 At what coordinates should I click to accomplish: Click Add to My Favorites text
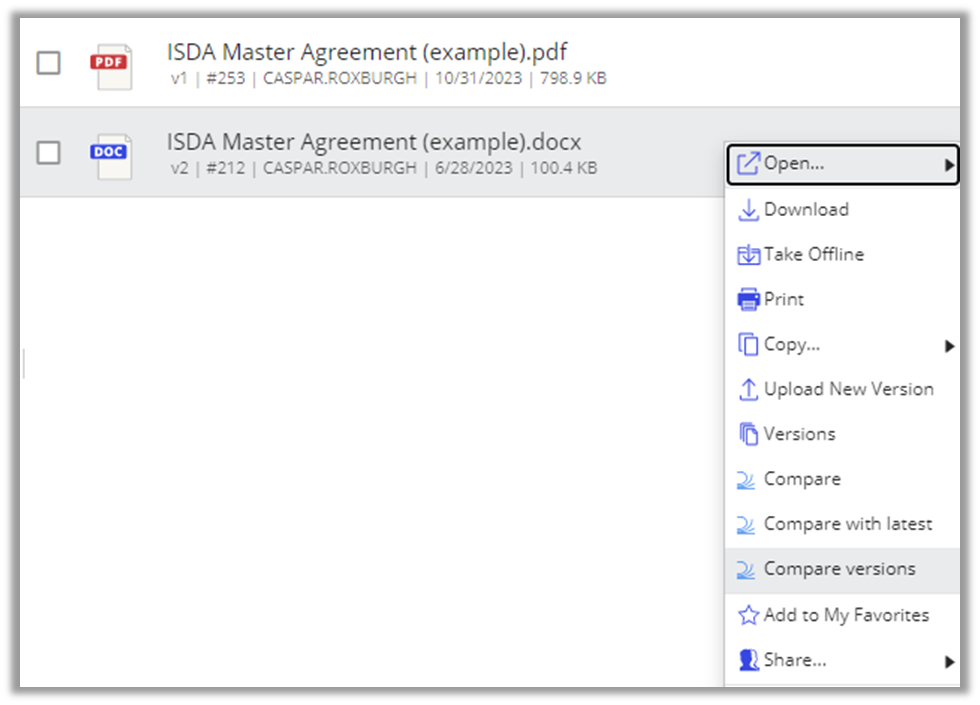click(846, 615)
